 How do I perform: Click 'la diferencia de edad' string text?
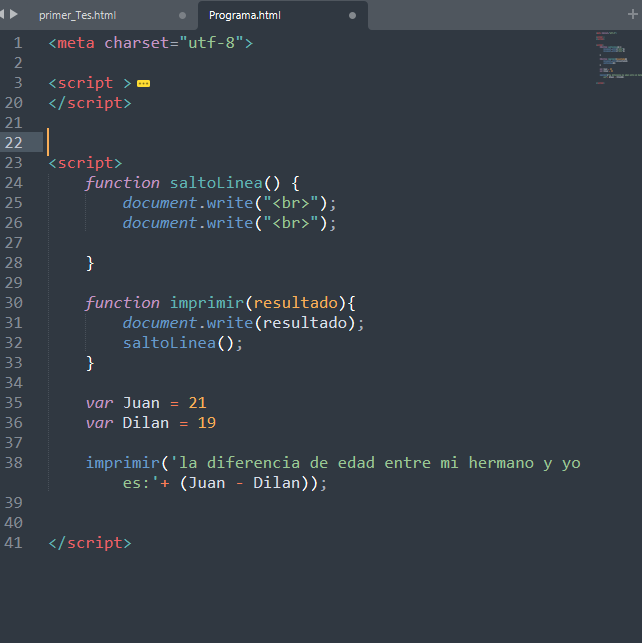pos(272,463)
